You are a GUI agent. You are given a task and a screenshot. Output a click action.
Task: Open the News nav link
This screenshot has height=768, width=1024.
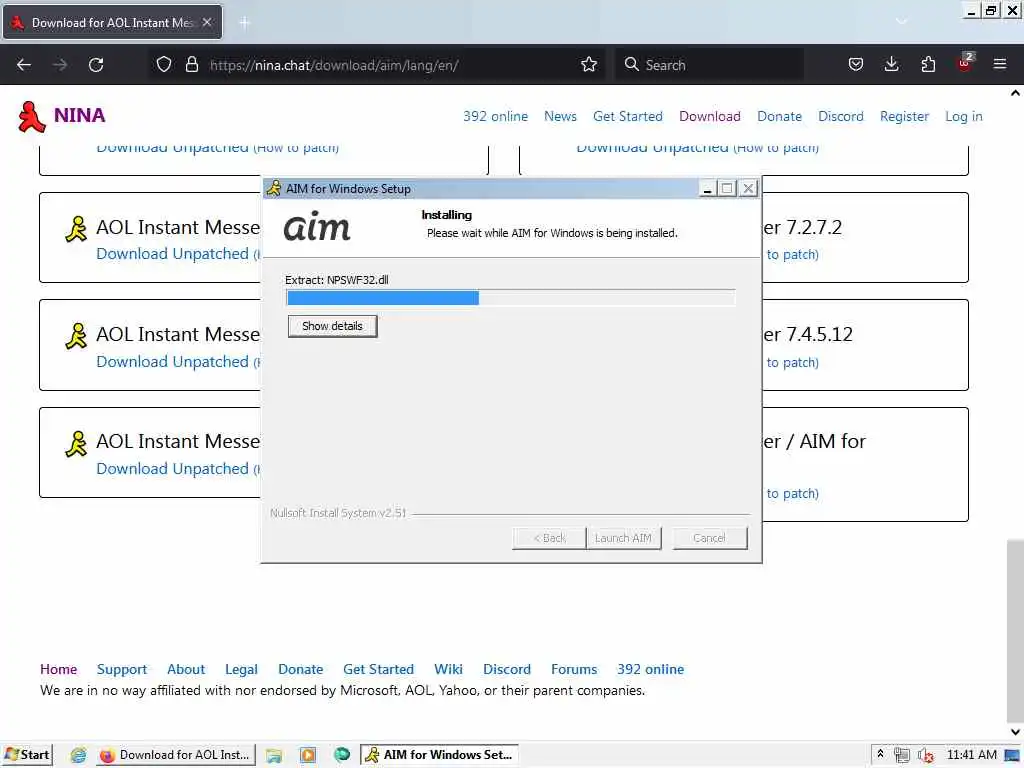click(560, 116)
